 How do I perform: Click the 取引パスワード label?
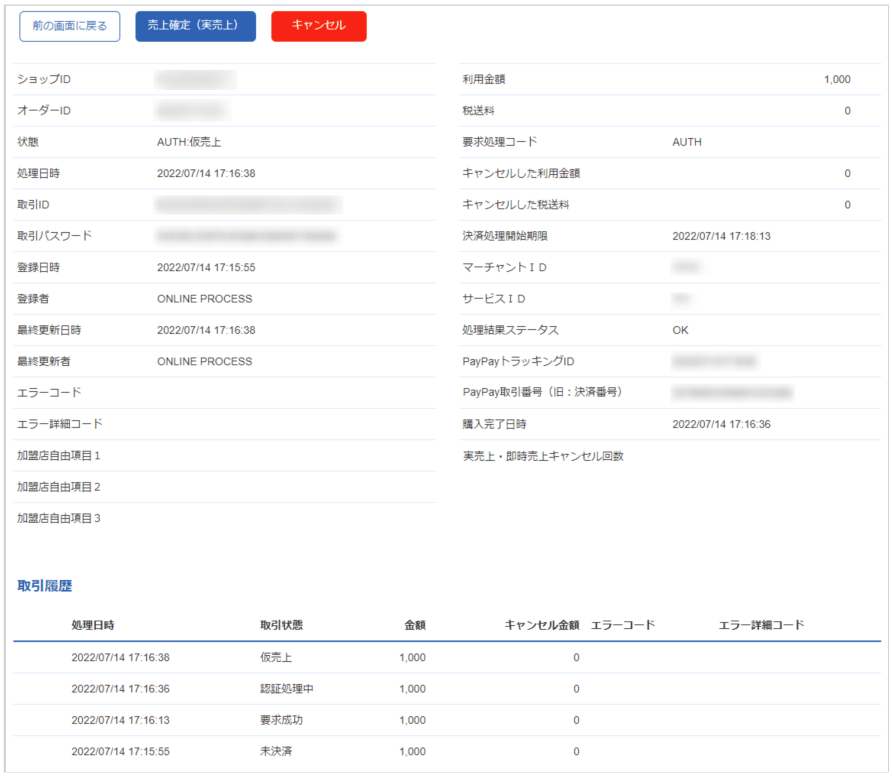pos(54,236)
